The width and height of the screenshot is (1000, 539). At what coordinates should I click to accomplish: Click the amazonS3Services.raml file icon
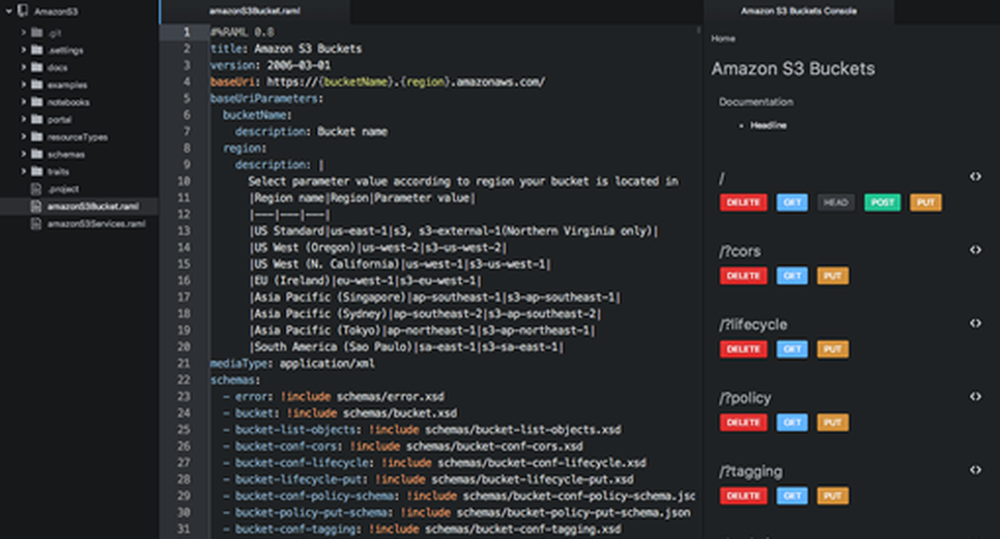[x=36, y=223]
